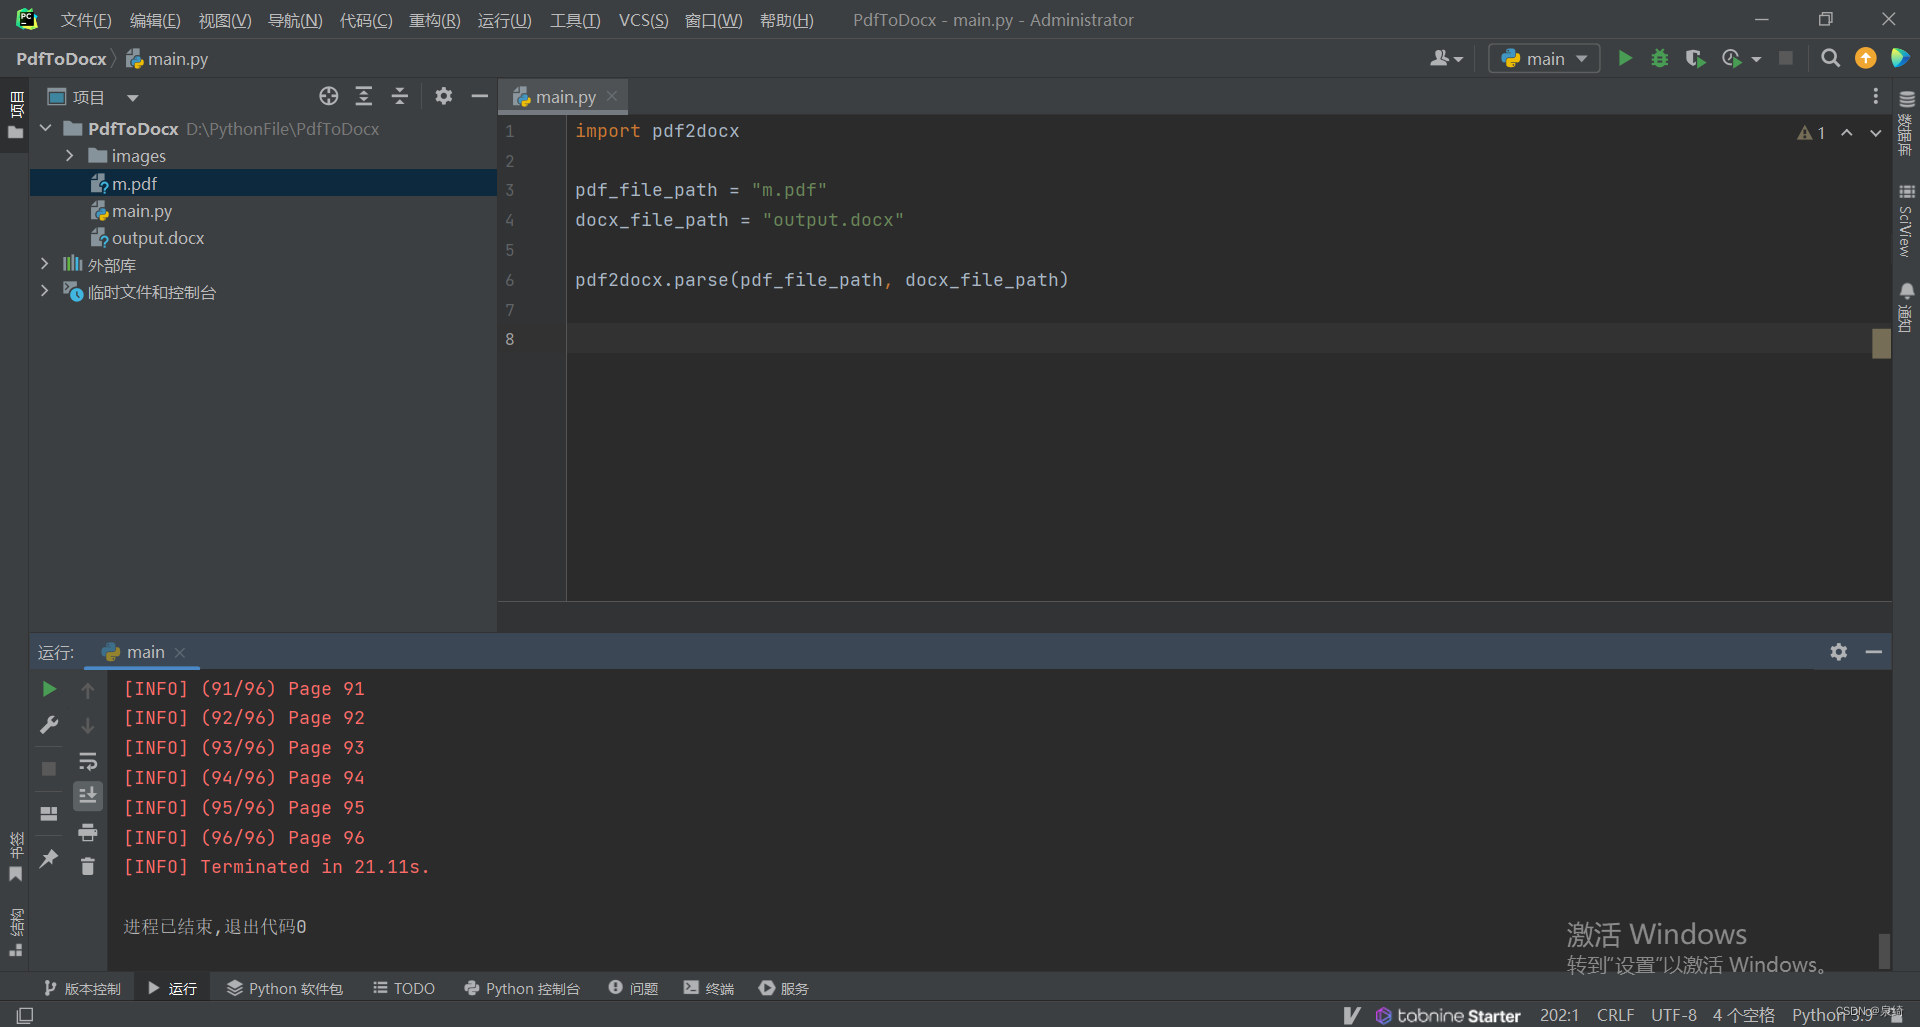
Task: Click PdfToDocx in the breadcrumb
Action: [x=61, y=58]
